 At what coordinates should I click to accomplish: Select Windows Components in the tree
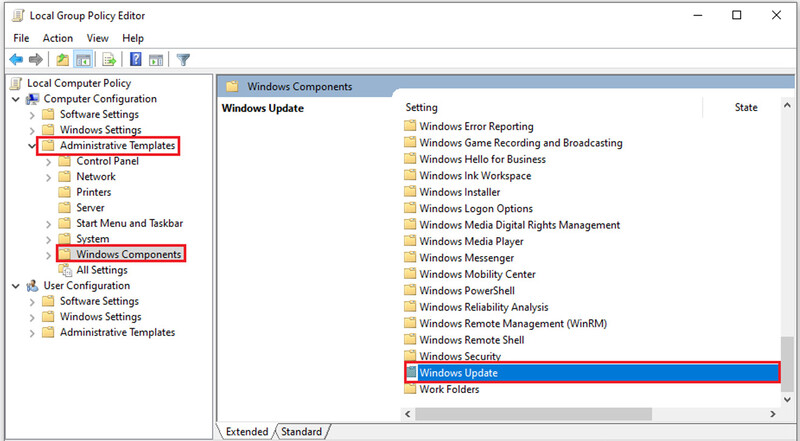[129, 254]
